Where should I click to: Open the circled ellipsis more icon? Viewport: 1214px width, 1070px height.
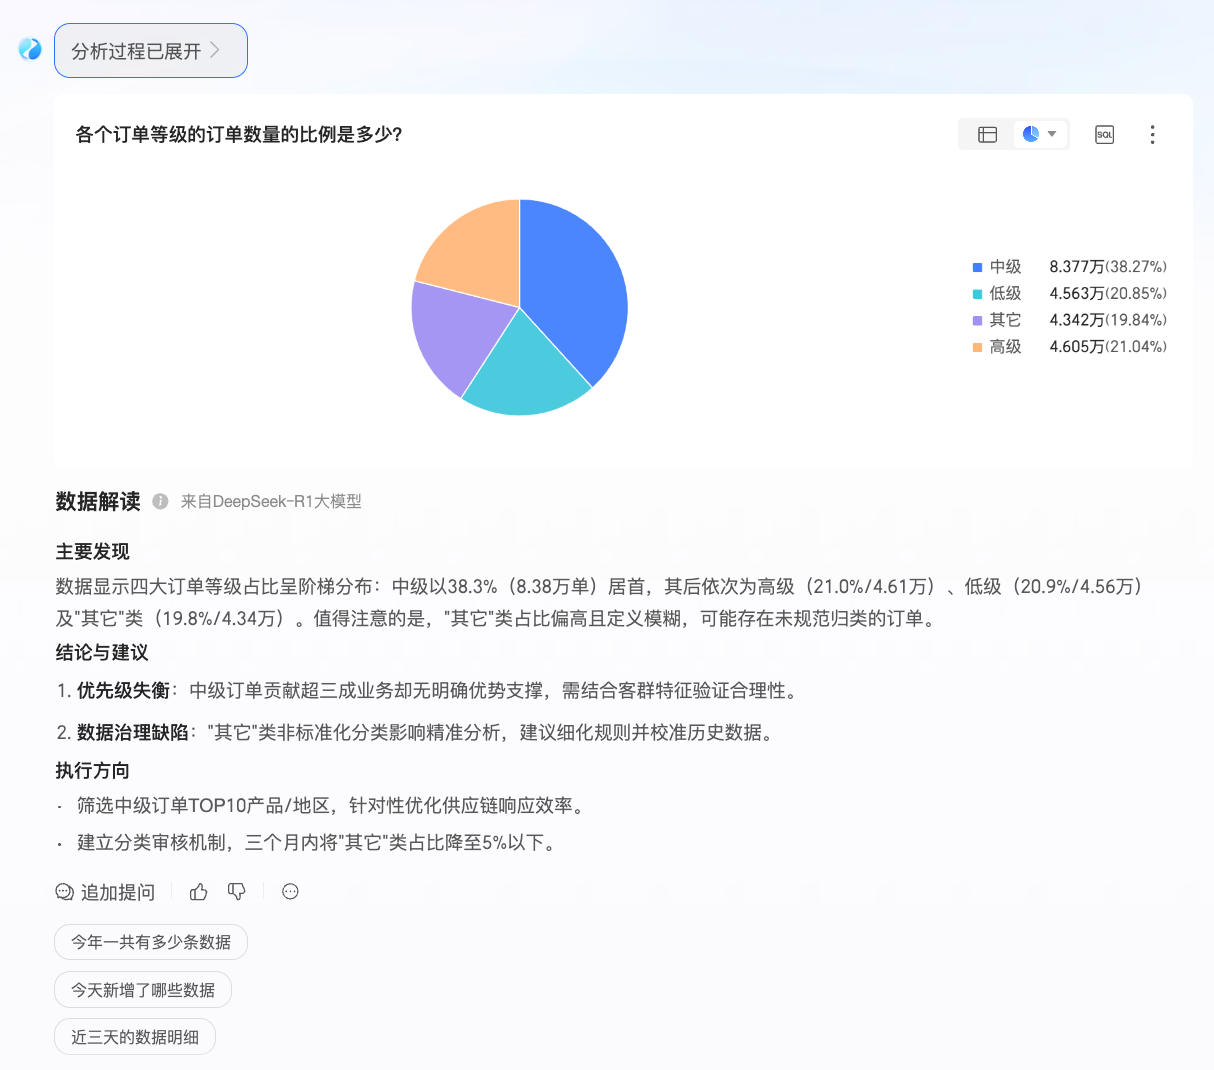pos(290,892)
